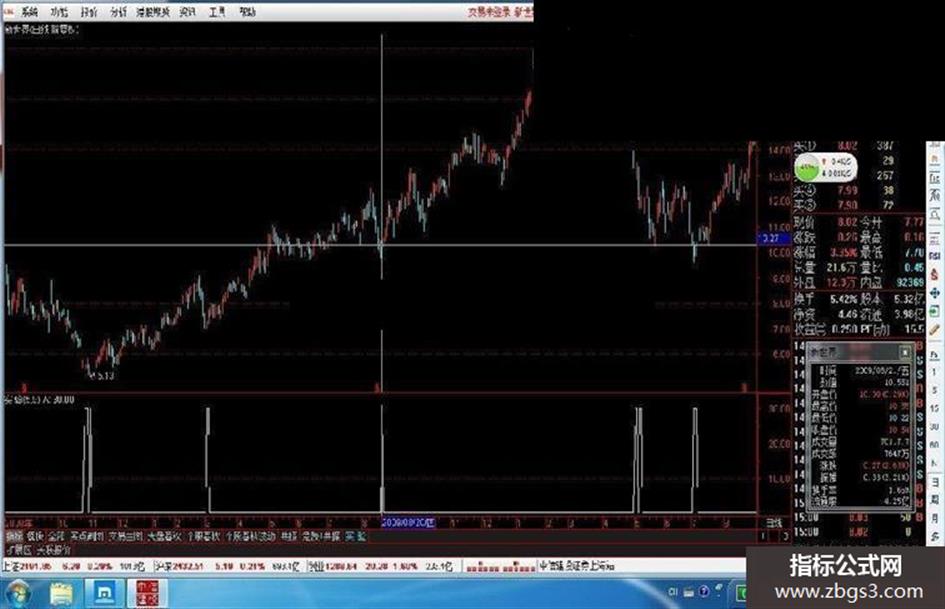Screen dimensions: 945x609
Task: Click the 成交量 row in popup window
Action: [861, 442]
